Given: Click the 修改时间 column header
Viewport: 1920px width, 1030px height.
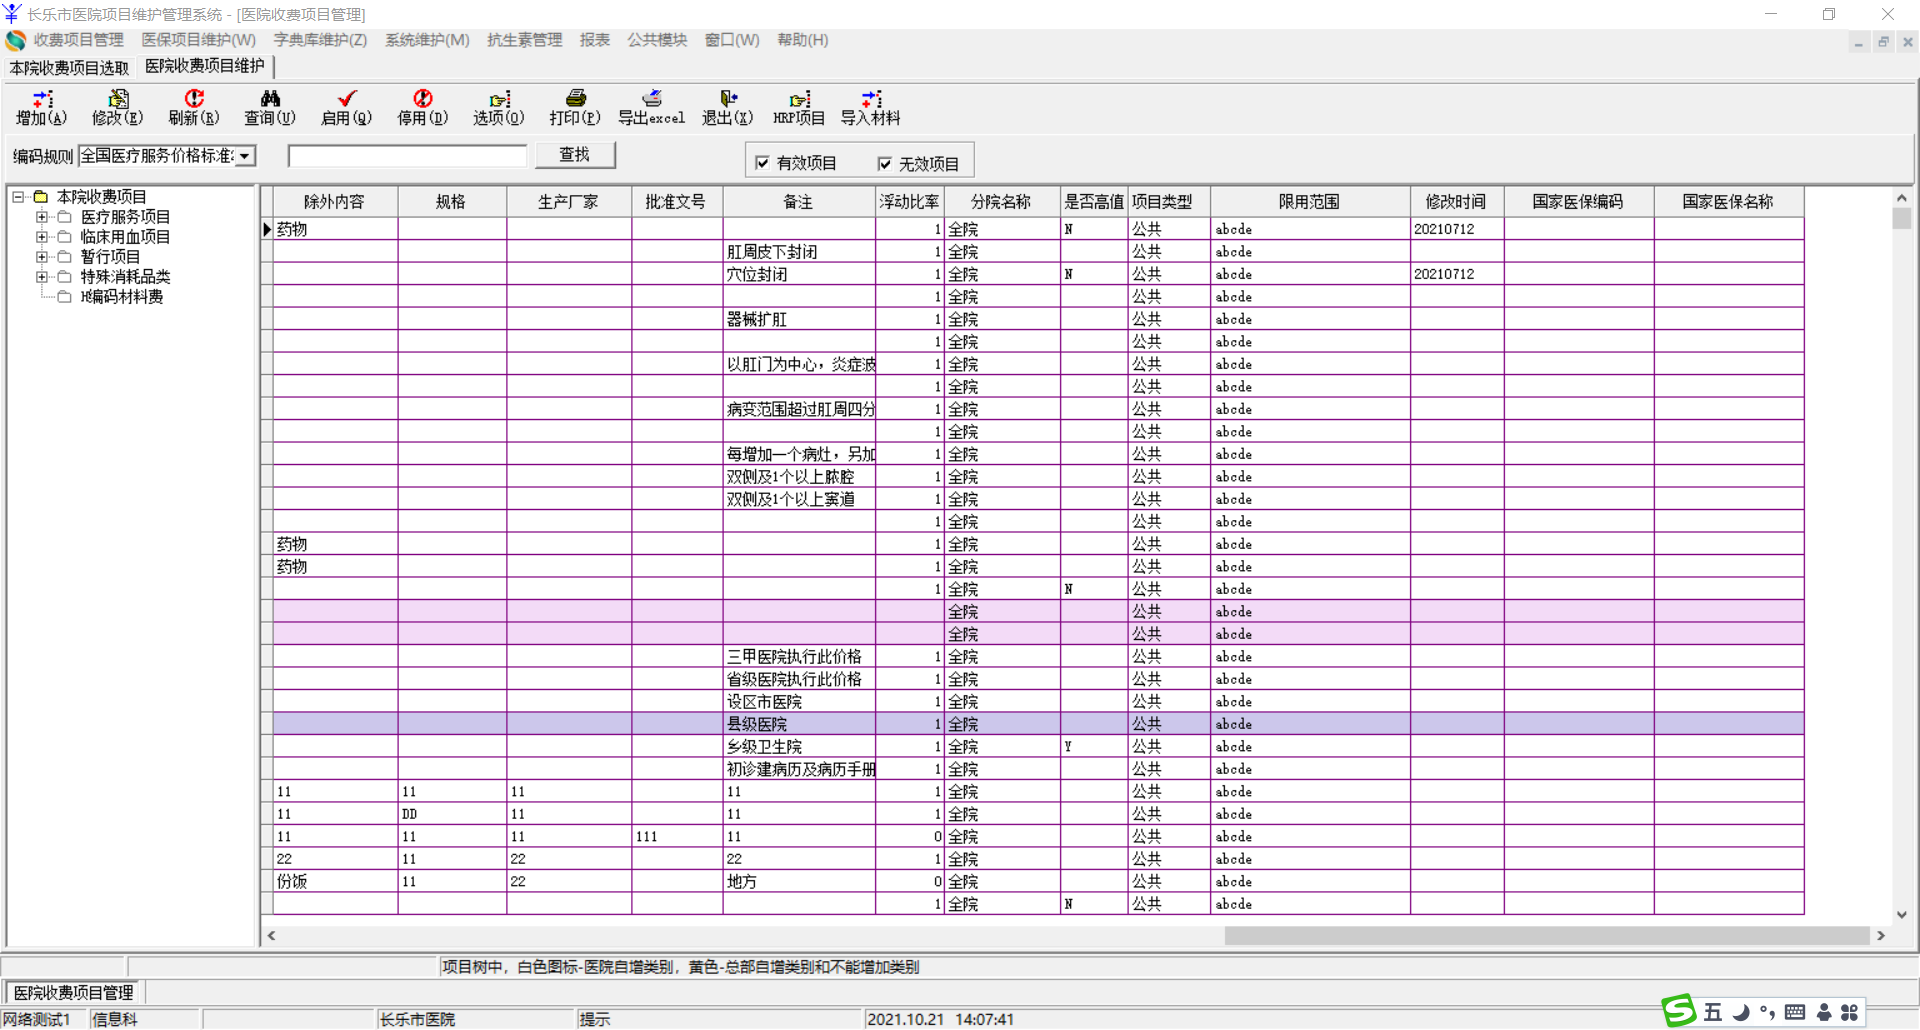Looking at the screenshot, I should (1456, 202).
